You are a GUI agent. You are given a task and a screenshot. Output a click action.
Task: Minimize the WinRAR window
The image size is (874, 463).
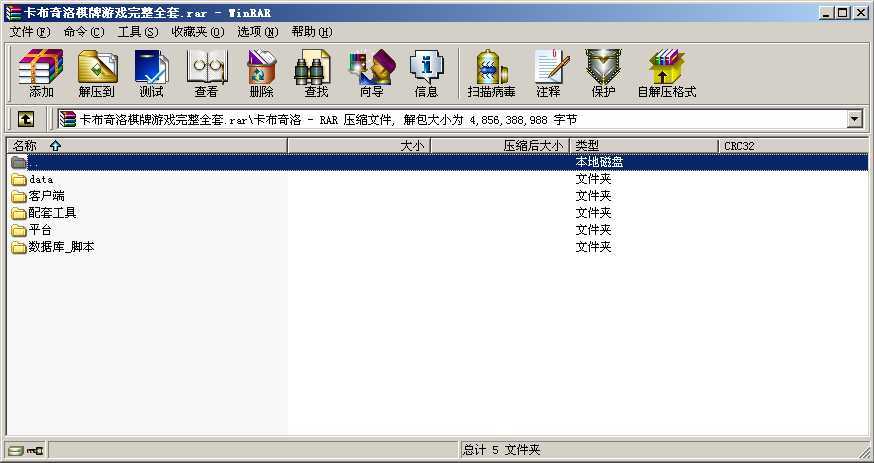(827, 13)
